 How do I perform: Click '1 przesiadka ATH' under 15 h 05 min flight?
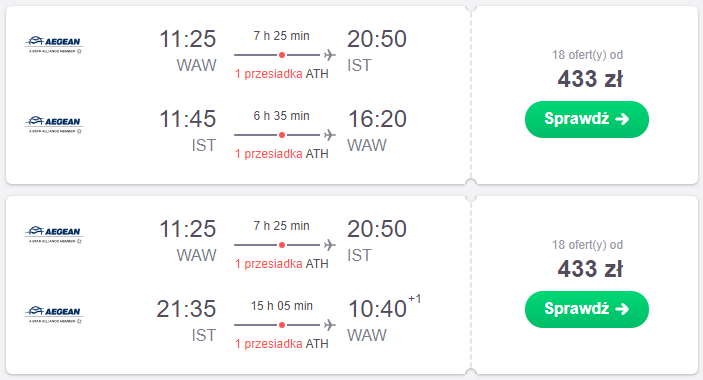coord(282,344)
